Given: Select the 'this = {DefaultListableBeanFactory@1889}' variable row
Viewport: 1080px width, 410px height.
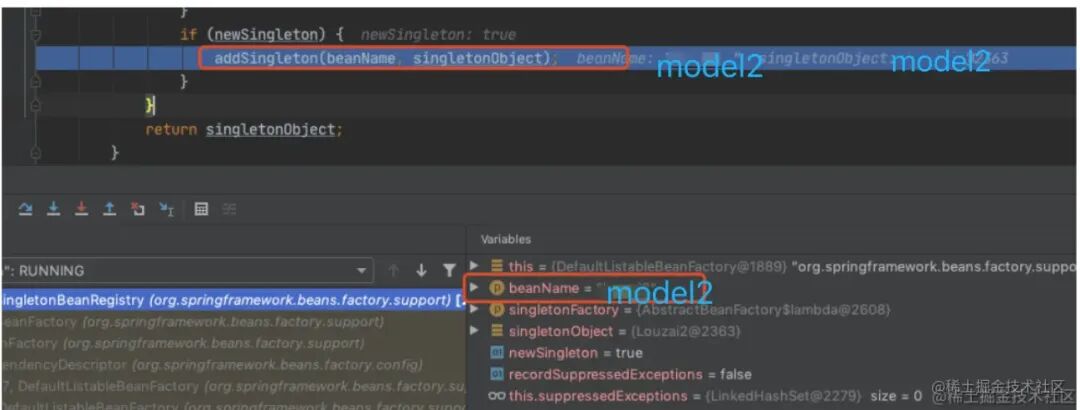Looking at the screenshot, I should 773,265.
